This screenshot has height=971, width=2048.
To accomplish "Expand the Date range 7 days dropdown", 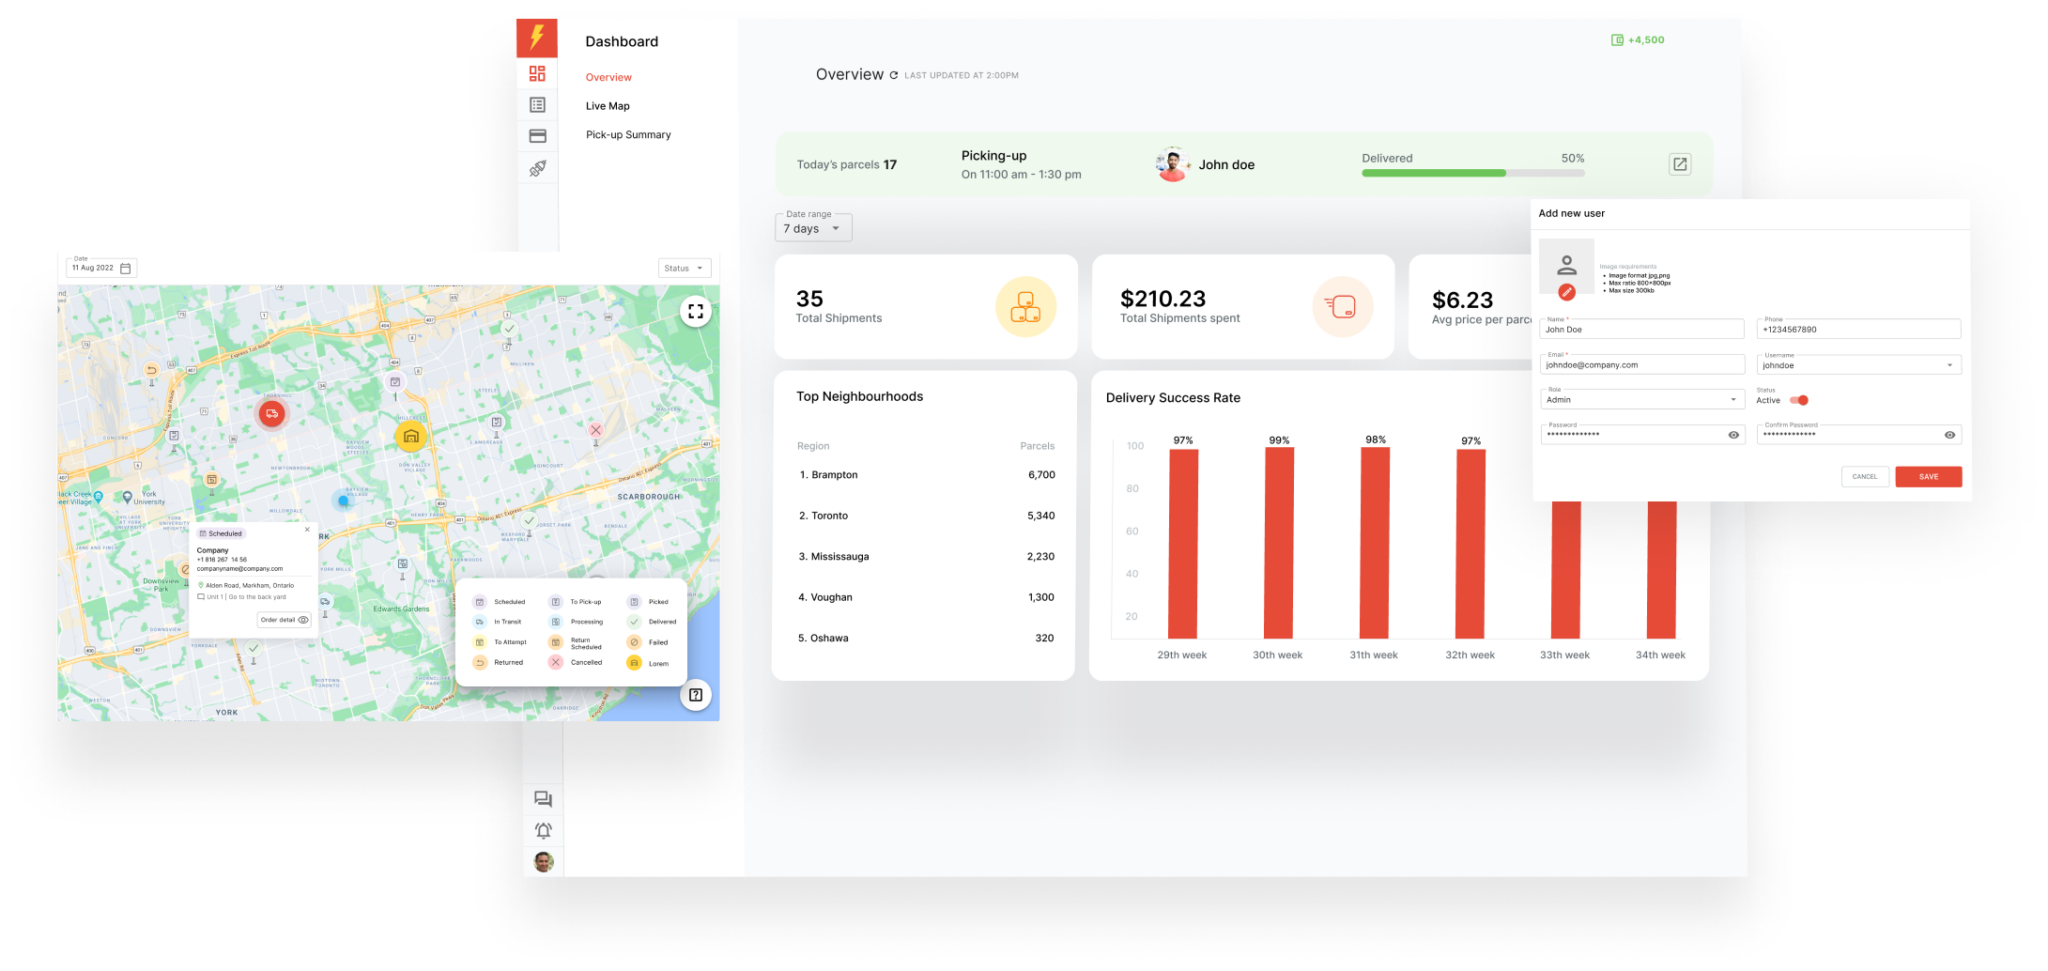I will click(814, 228).
